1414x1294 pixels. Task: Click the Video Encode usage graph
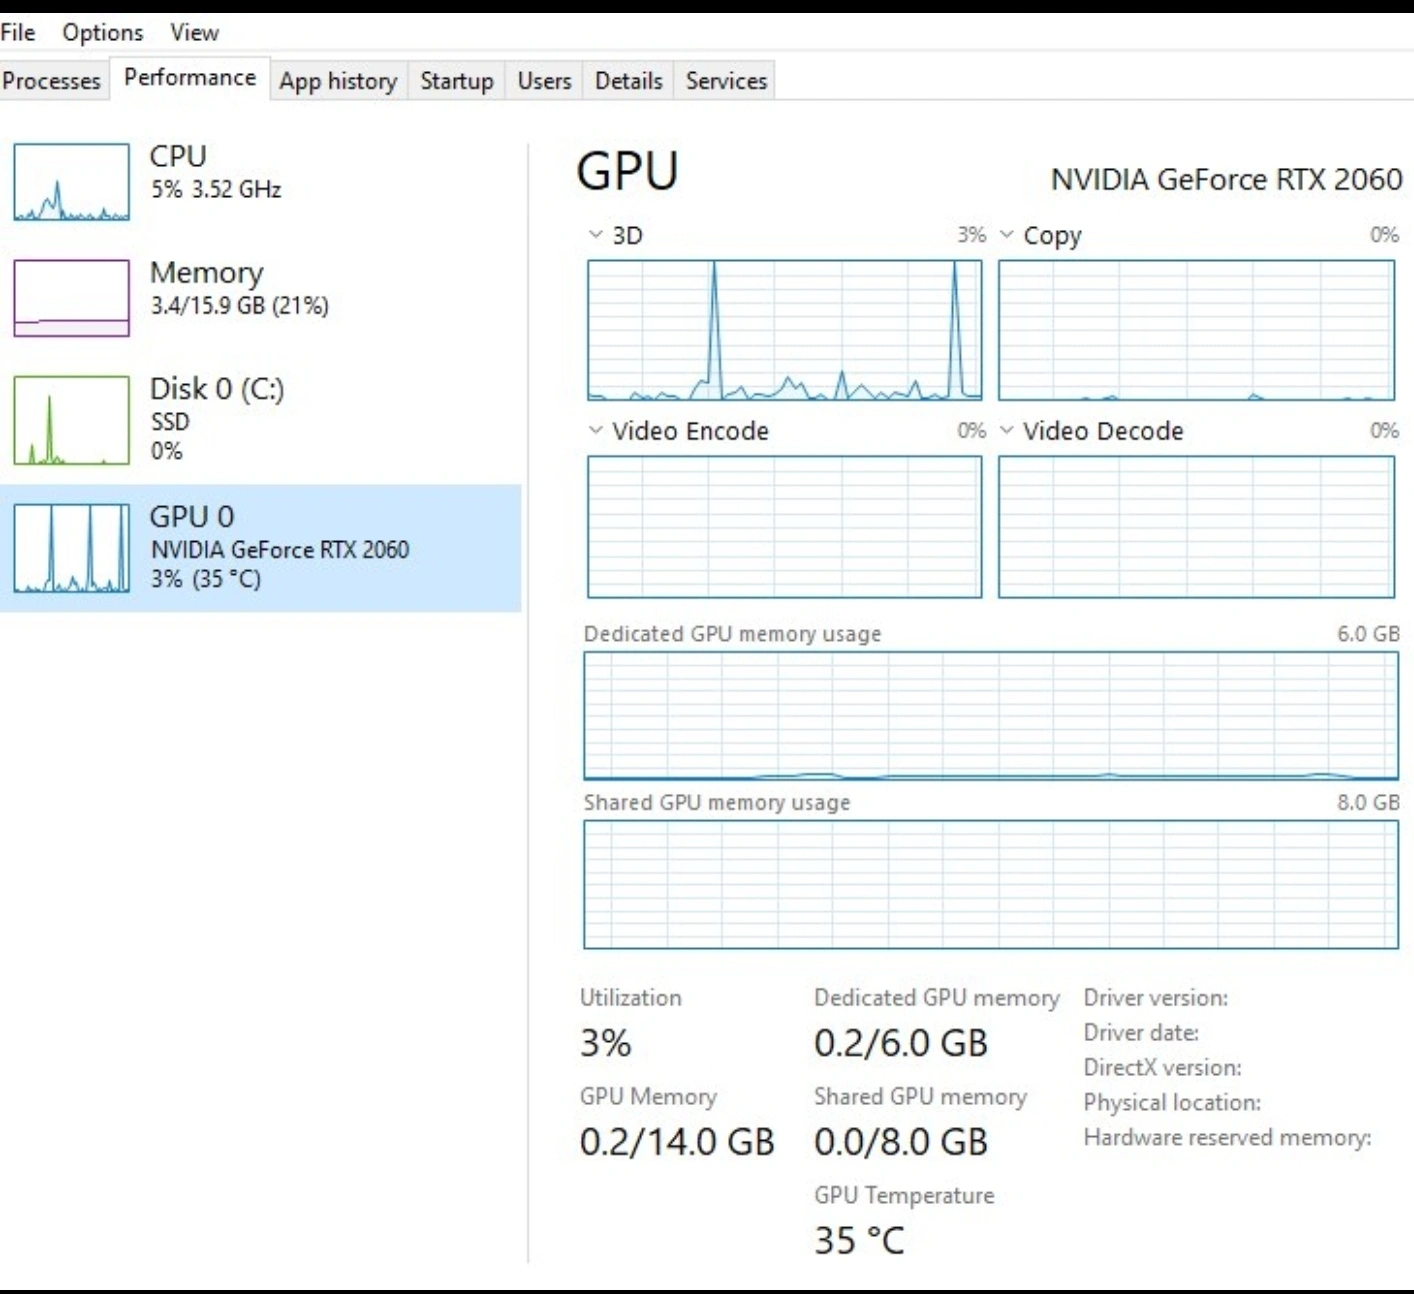click(x=785, y=527)
